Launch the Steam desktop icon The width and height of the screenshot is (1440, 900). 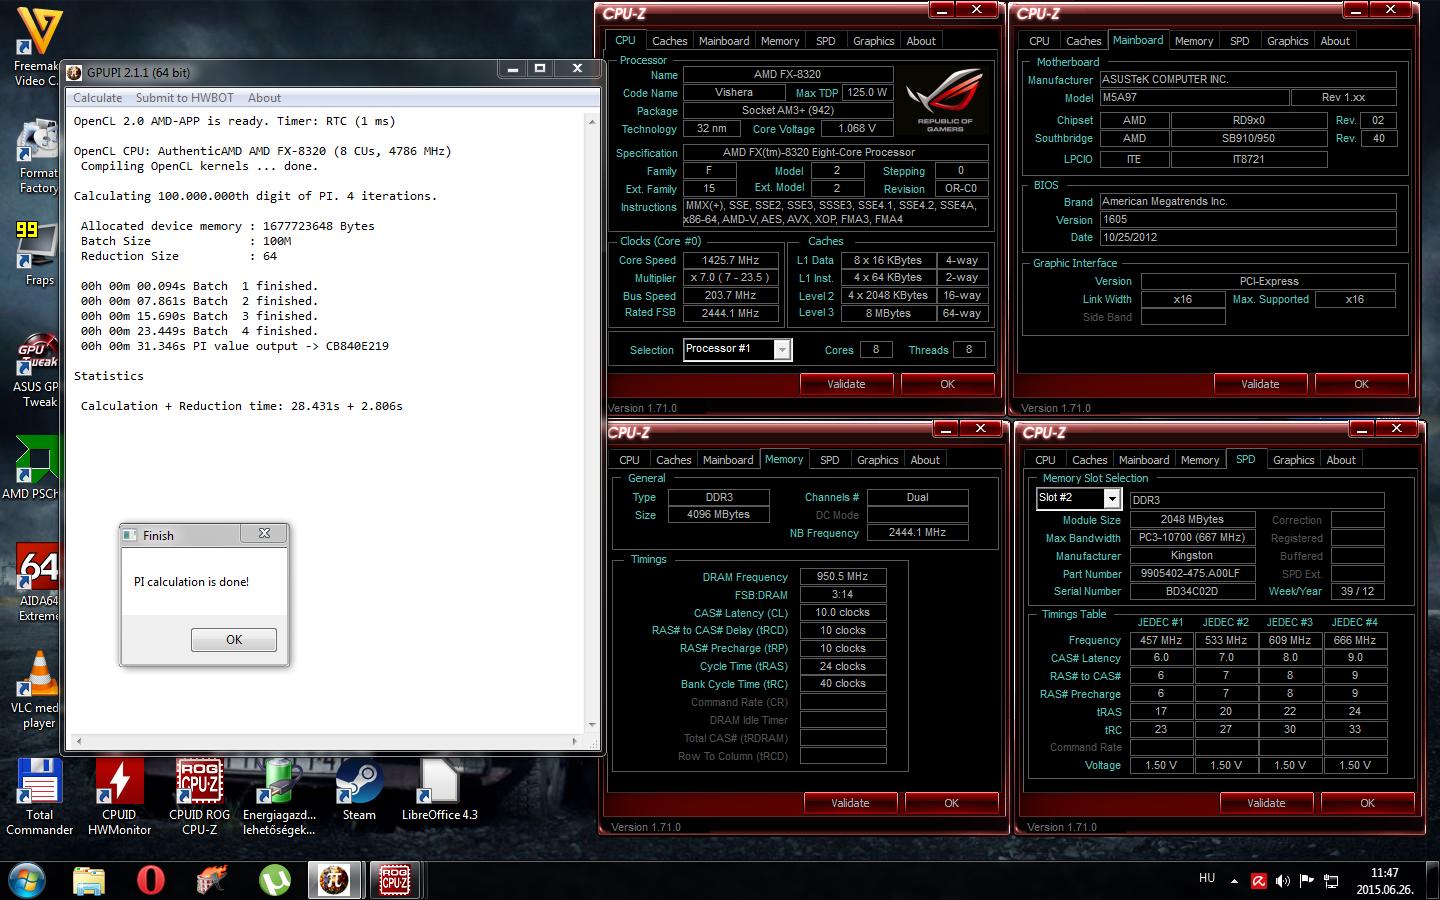pyautogui.click(x=359, y=792)
